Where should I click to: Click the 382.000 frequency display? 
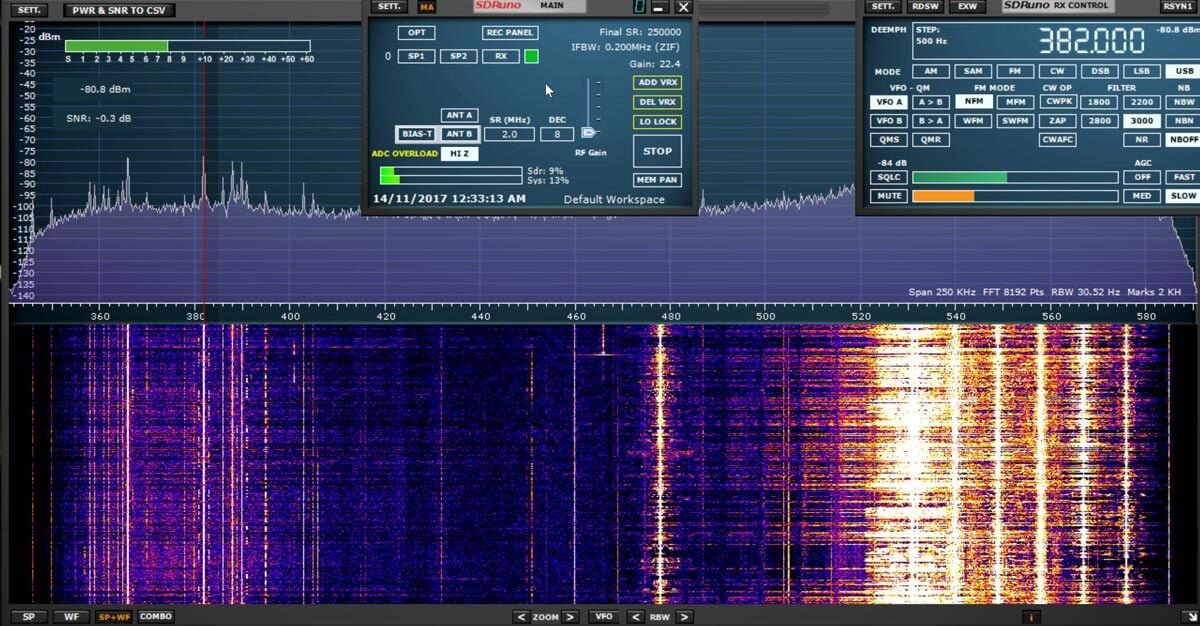click(x=1091, y=41)
